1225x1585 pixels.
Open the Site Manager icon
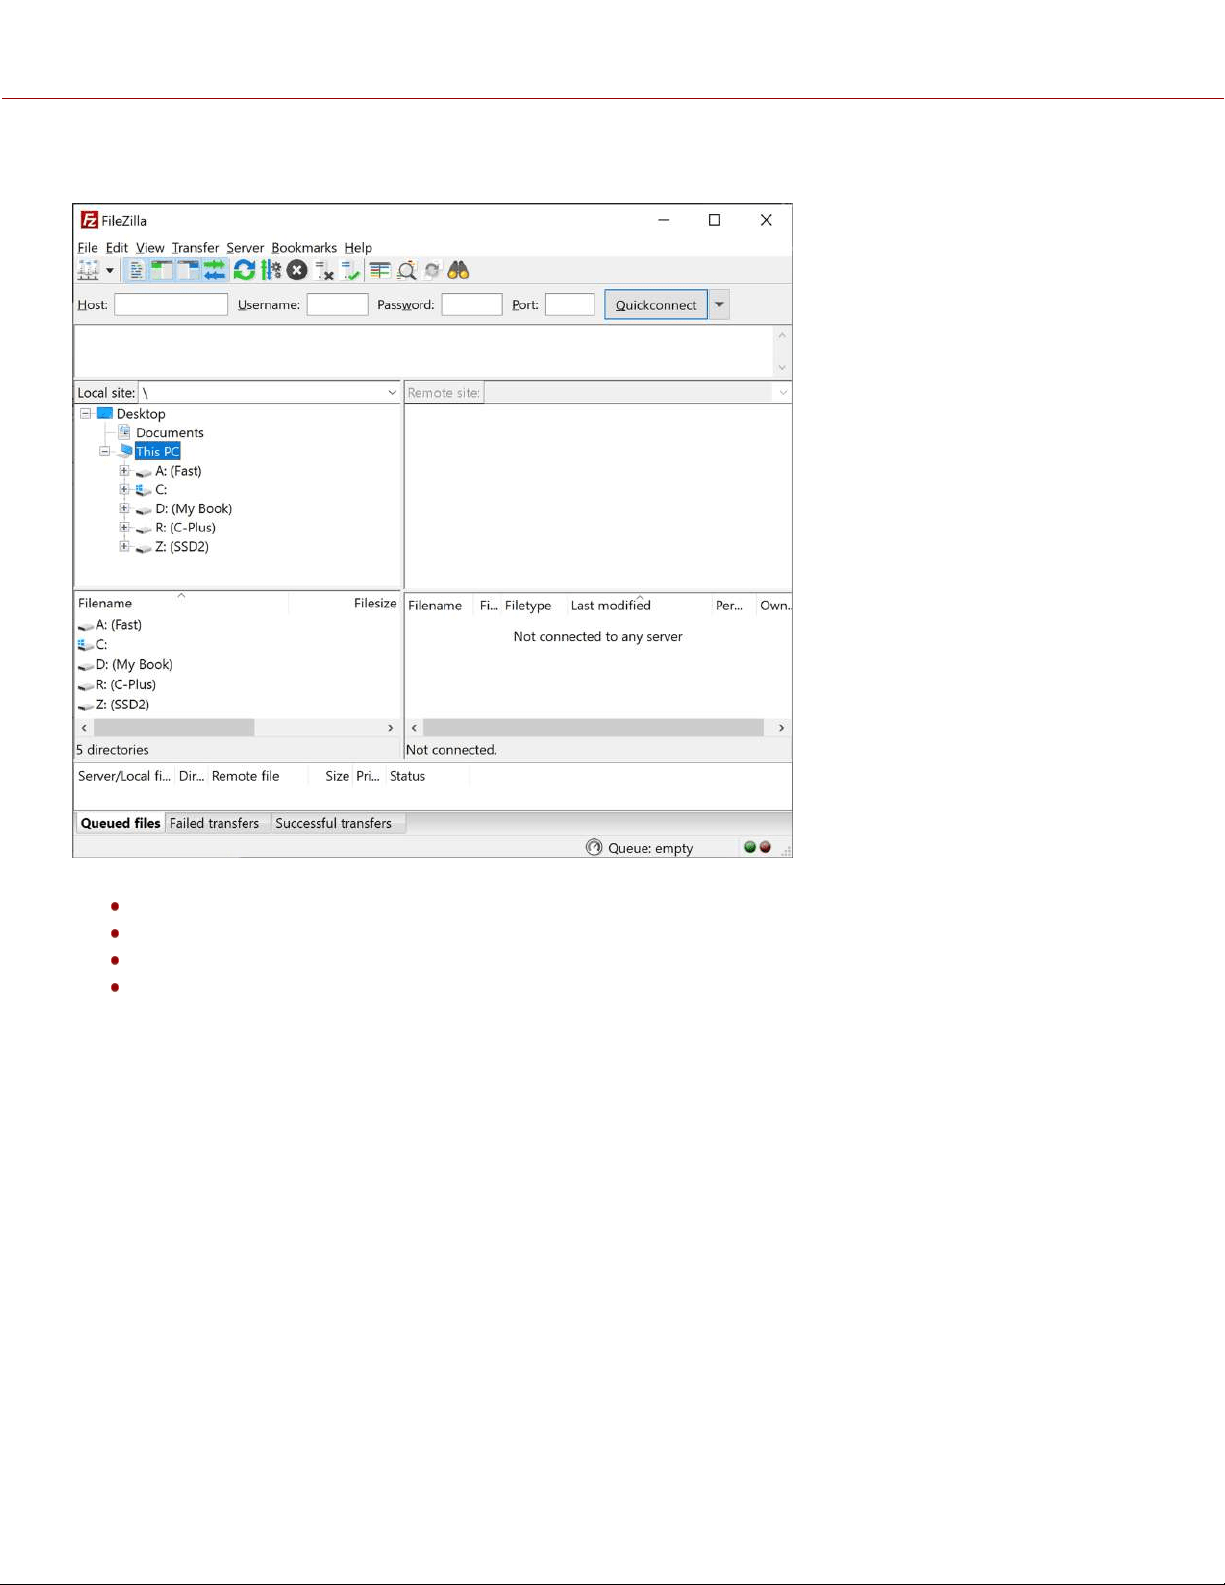click(x=89, y=270)
